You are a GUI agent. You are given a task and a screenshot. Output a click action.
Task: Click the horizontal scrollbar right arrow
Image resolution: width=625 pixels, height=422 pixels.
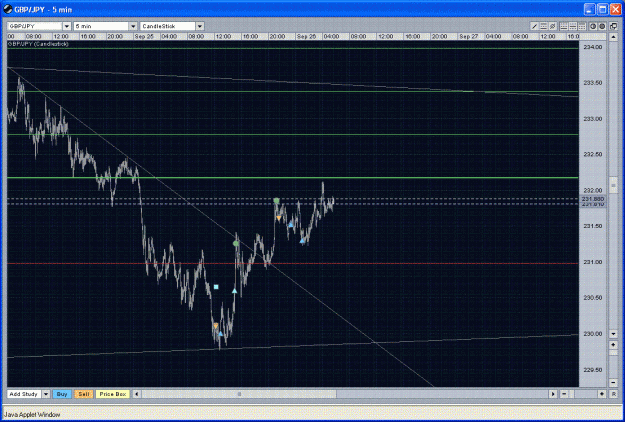pos(553,394)
